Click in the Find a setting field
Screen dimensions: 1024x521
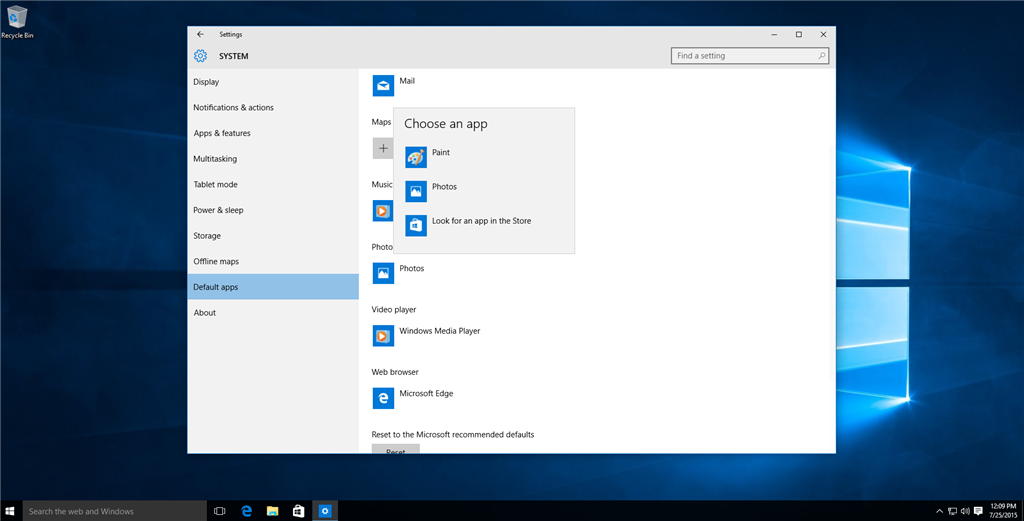coord(750,55)
